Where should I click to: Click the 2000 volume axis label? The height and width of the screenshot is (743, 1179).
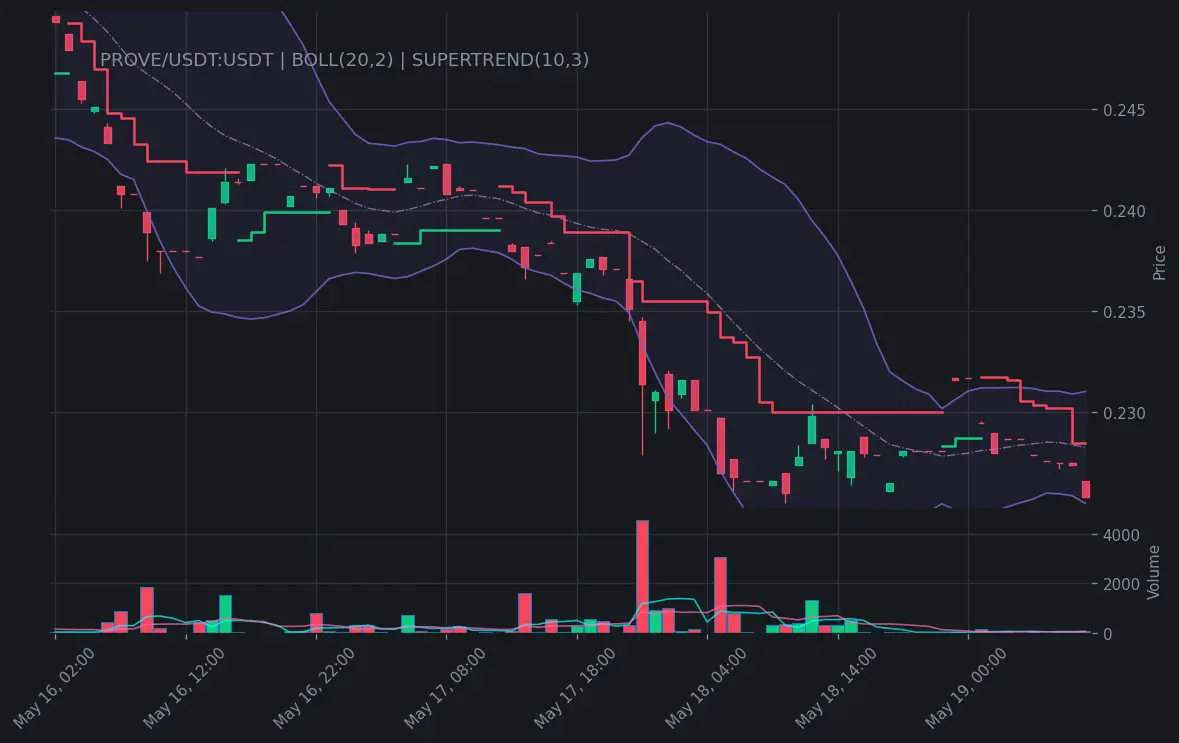coord(1121,584)
